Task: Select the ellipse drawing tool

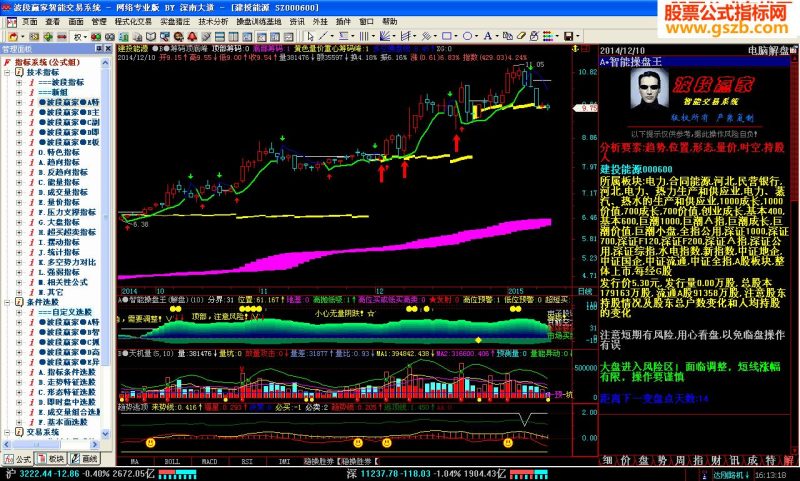Action: coord(467,36)
